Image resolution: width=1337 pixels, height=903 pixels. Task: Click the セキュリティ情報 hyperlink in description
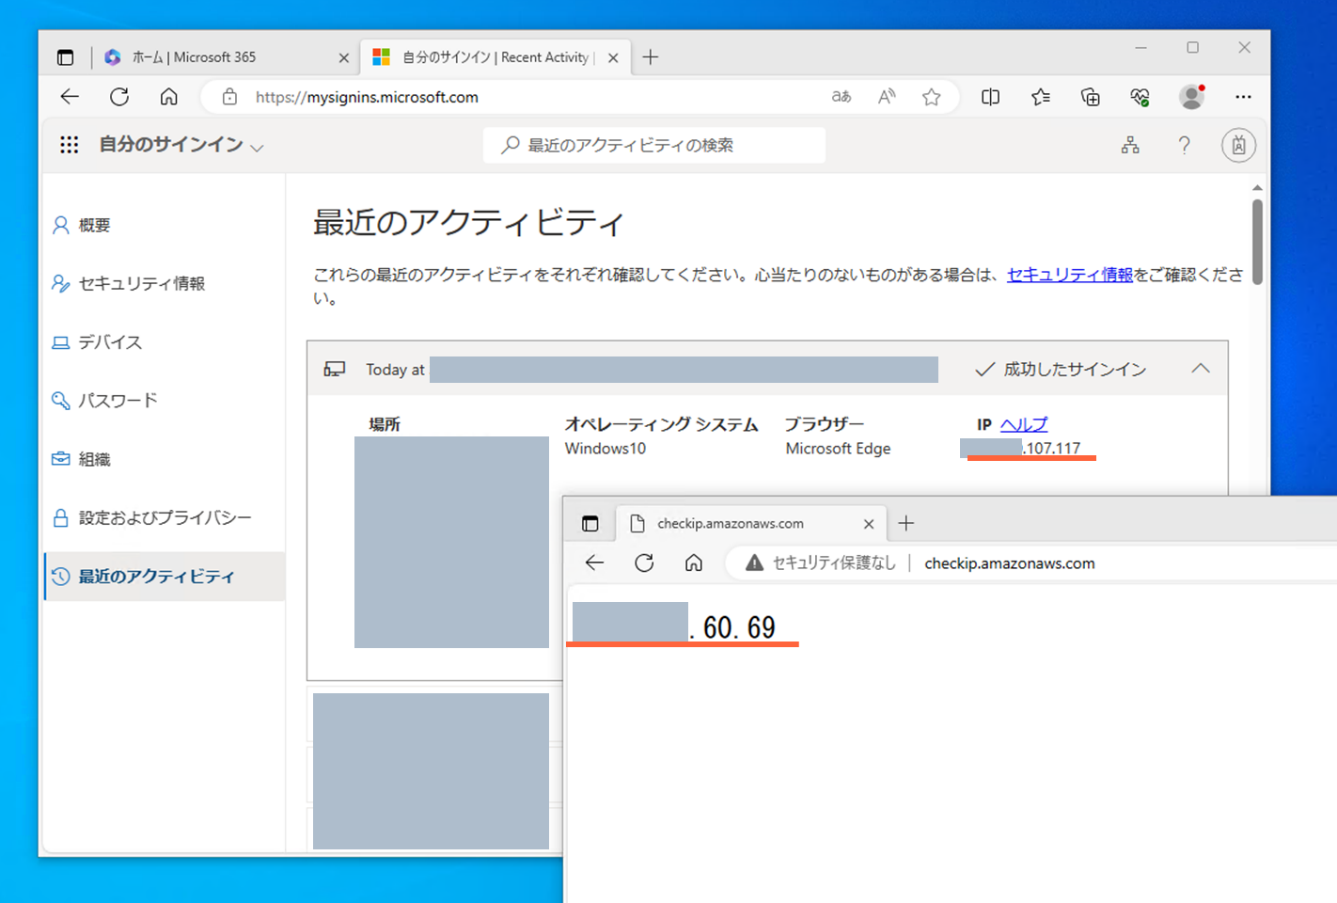[1069, 275]
